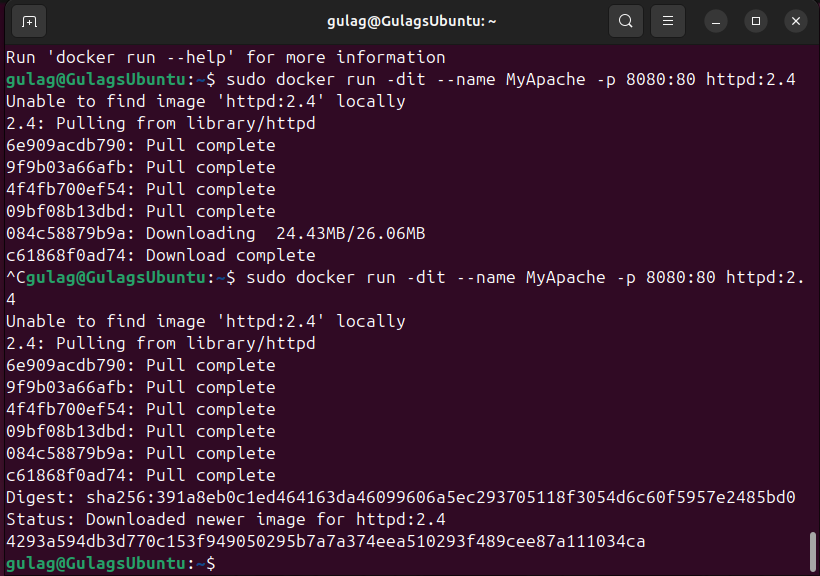Close the terminal window
The image size is (820, 576).
(795, 21)
